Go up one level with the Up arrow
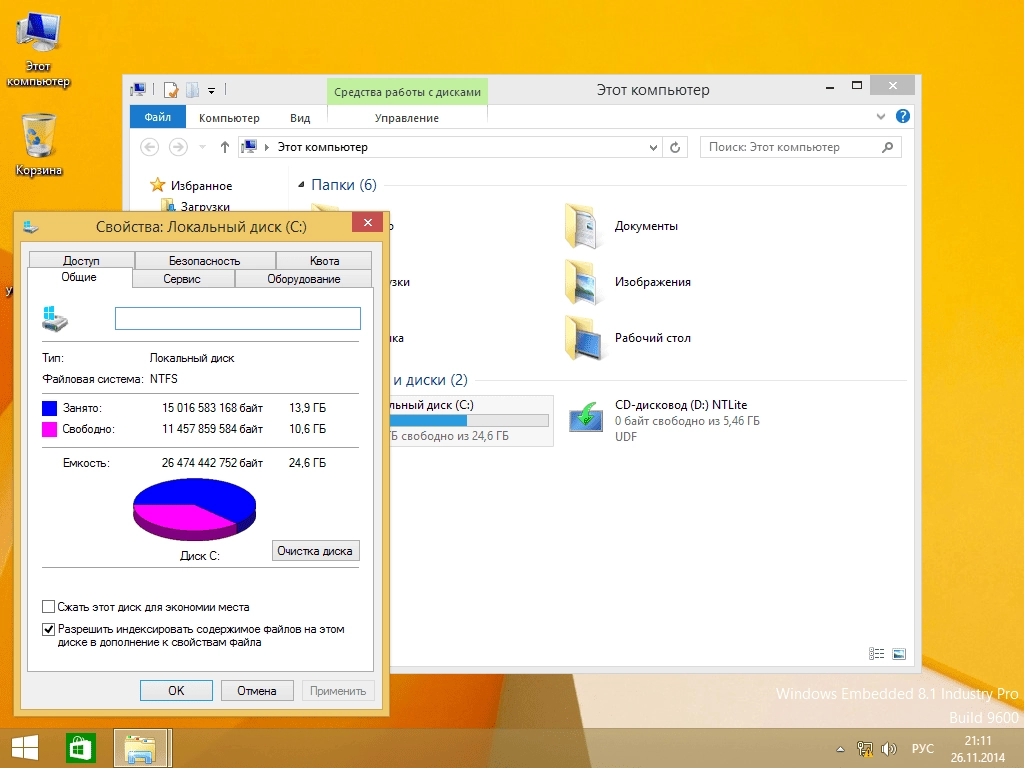 pos(225,147)
